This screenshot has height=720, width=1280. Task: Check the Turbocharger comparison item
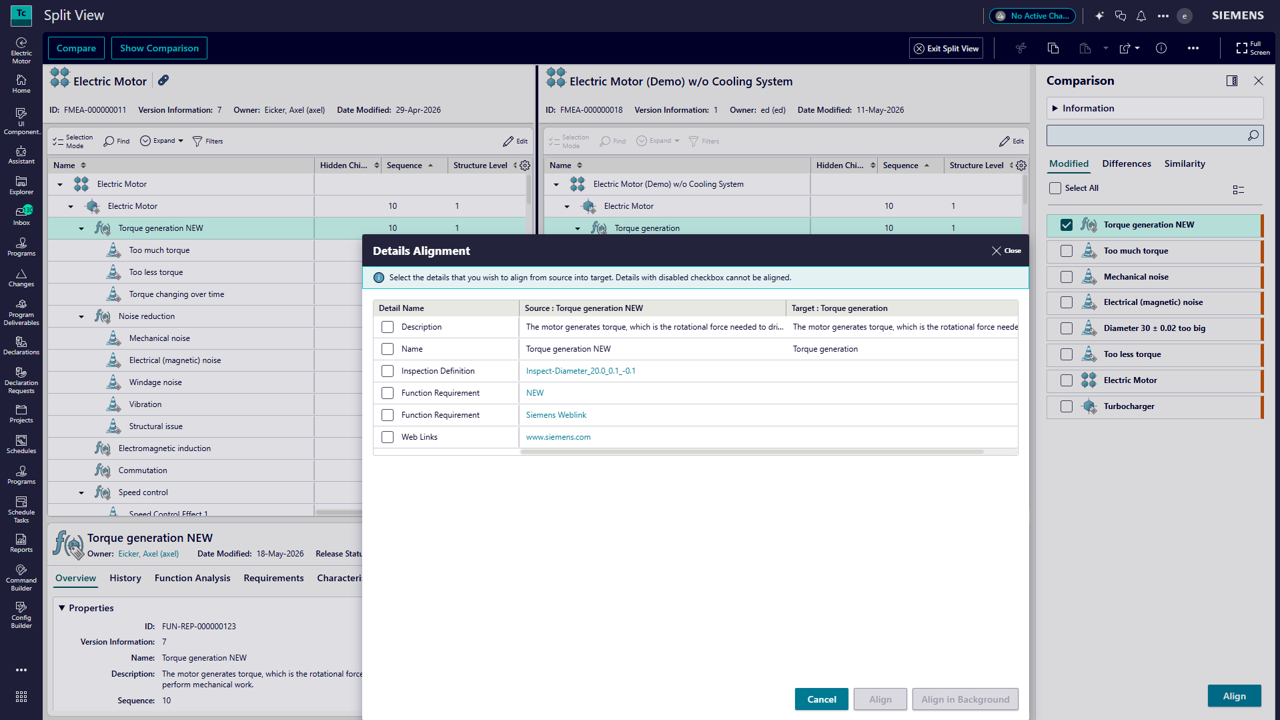pos(1066,406)
